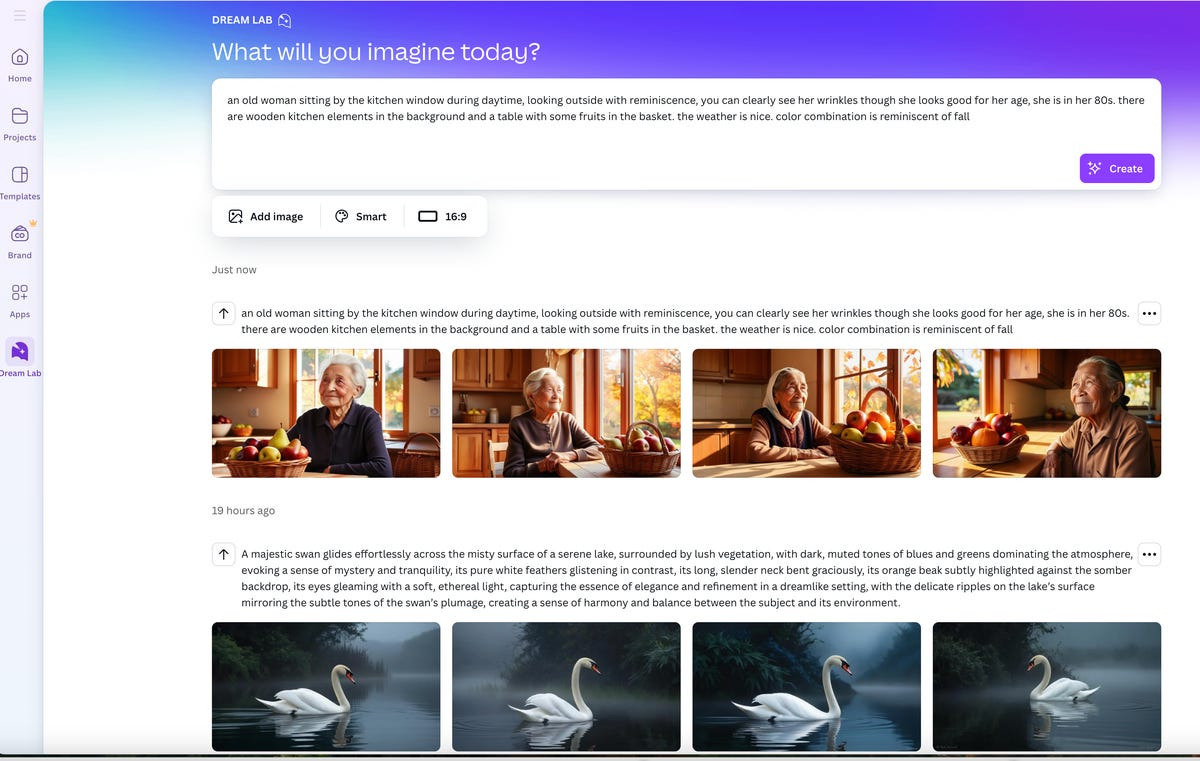Screen dimensions: 1200x761
Task: Open Apps grid icon
Action: click(20, 294)
